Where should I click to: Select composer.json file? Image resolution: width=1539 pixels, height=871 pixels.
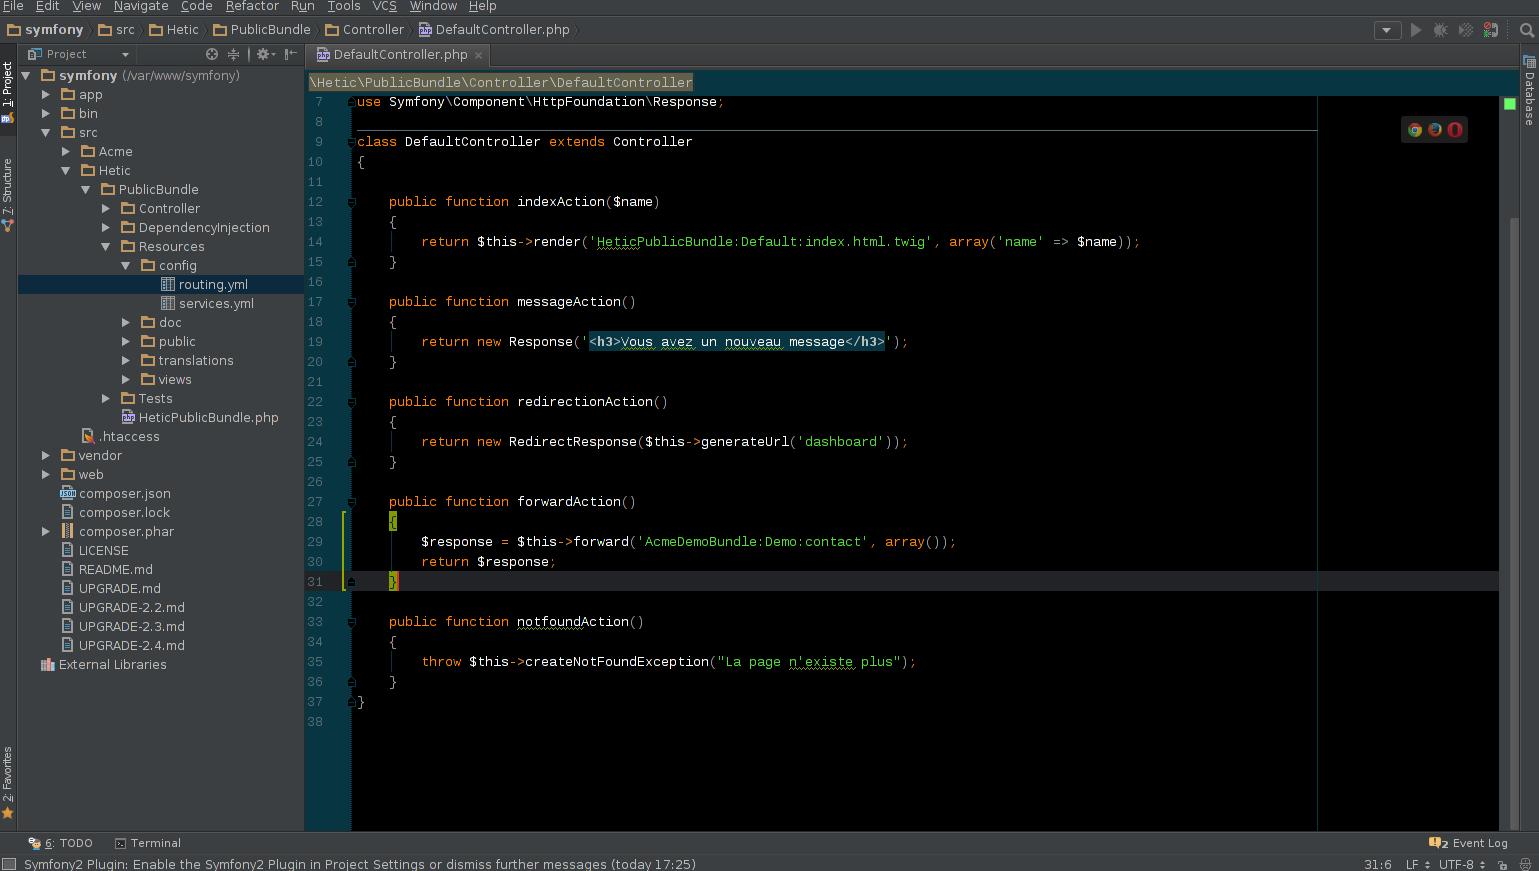tap(115, 494)
